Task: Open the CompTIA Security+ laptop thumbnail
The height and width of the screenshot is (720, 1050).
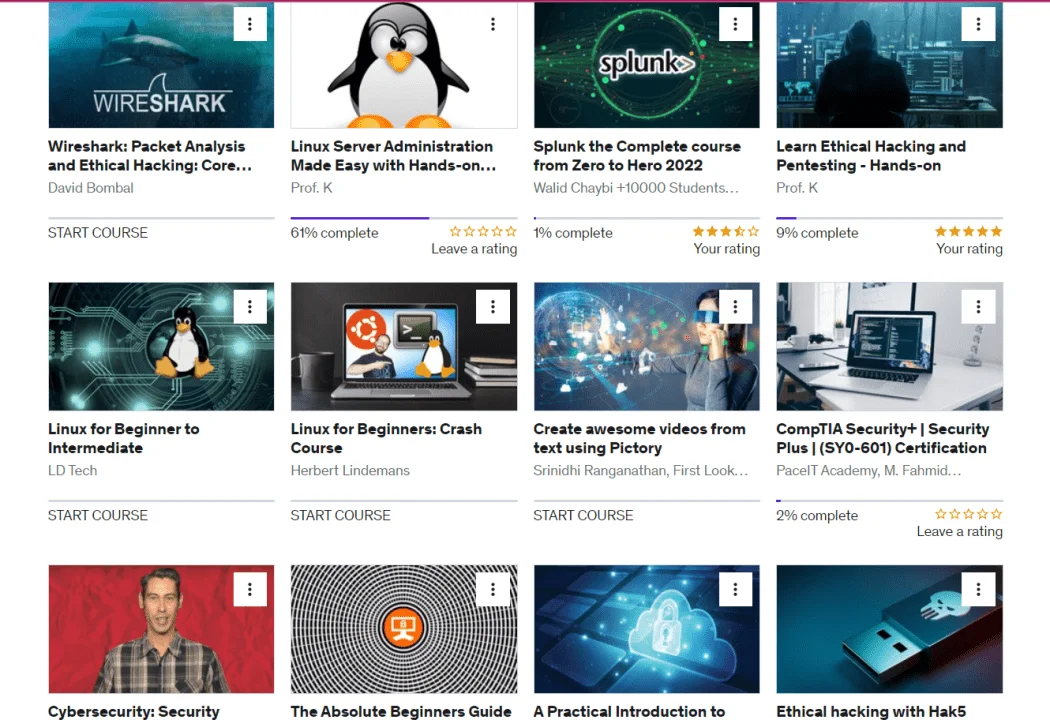Action: pyautogui.click(x=889, y=346)
